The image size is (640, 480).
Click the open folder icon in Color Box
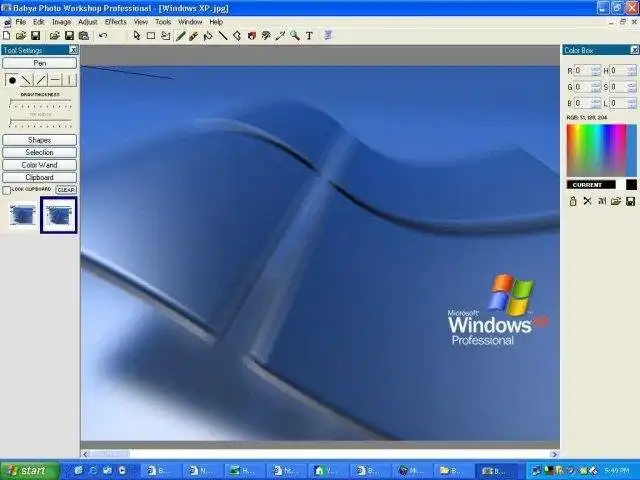(x=616, y=201)
